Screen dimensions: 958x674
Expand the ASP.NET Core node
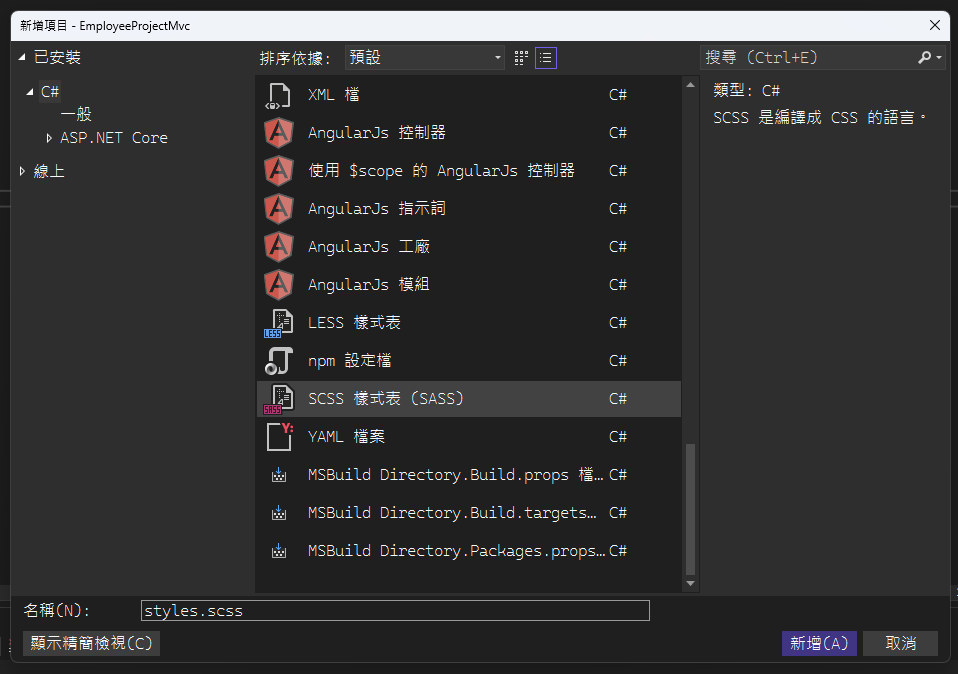point(49,138)
